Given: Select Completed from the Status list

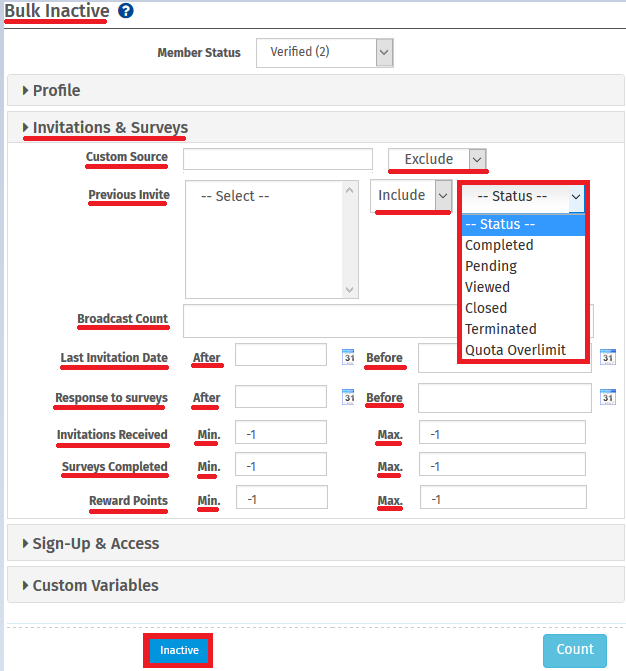Looking at the screenshot, I should coord(499,245).
